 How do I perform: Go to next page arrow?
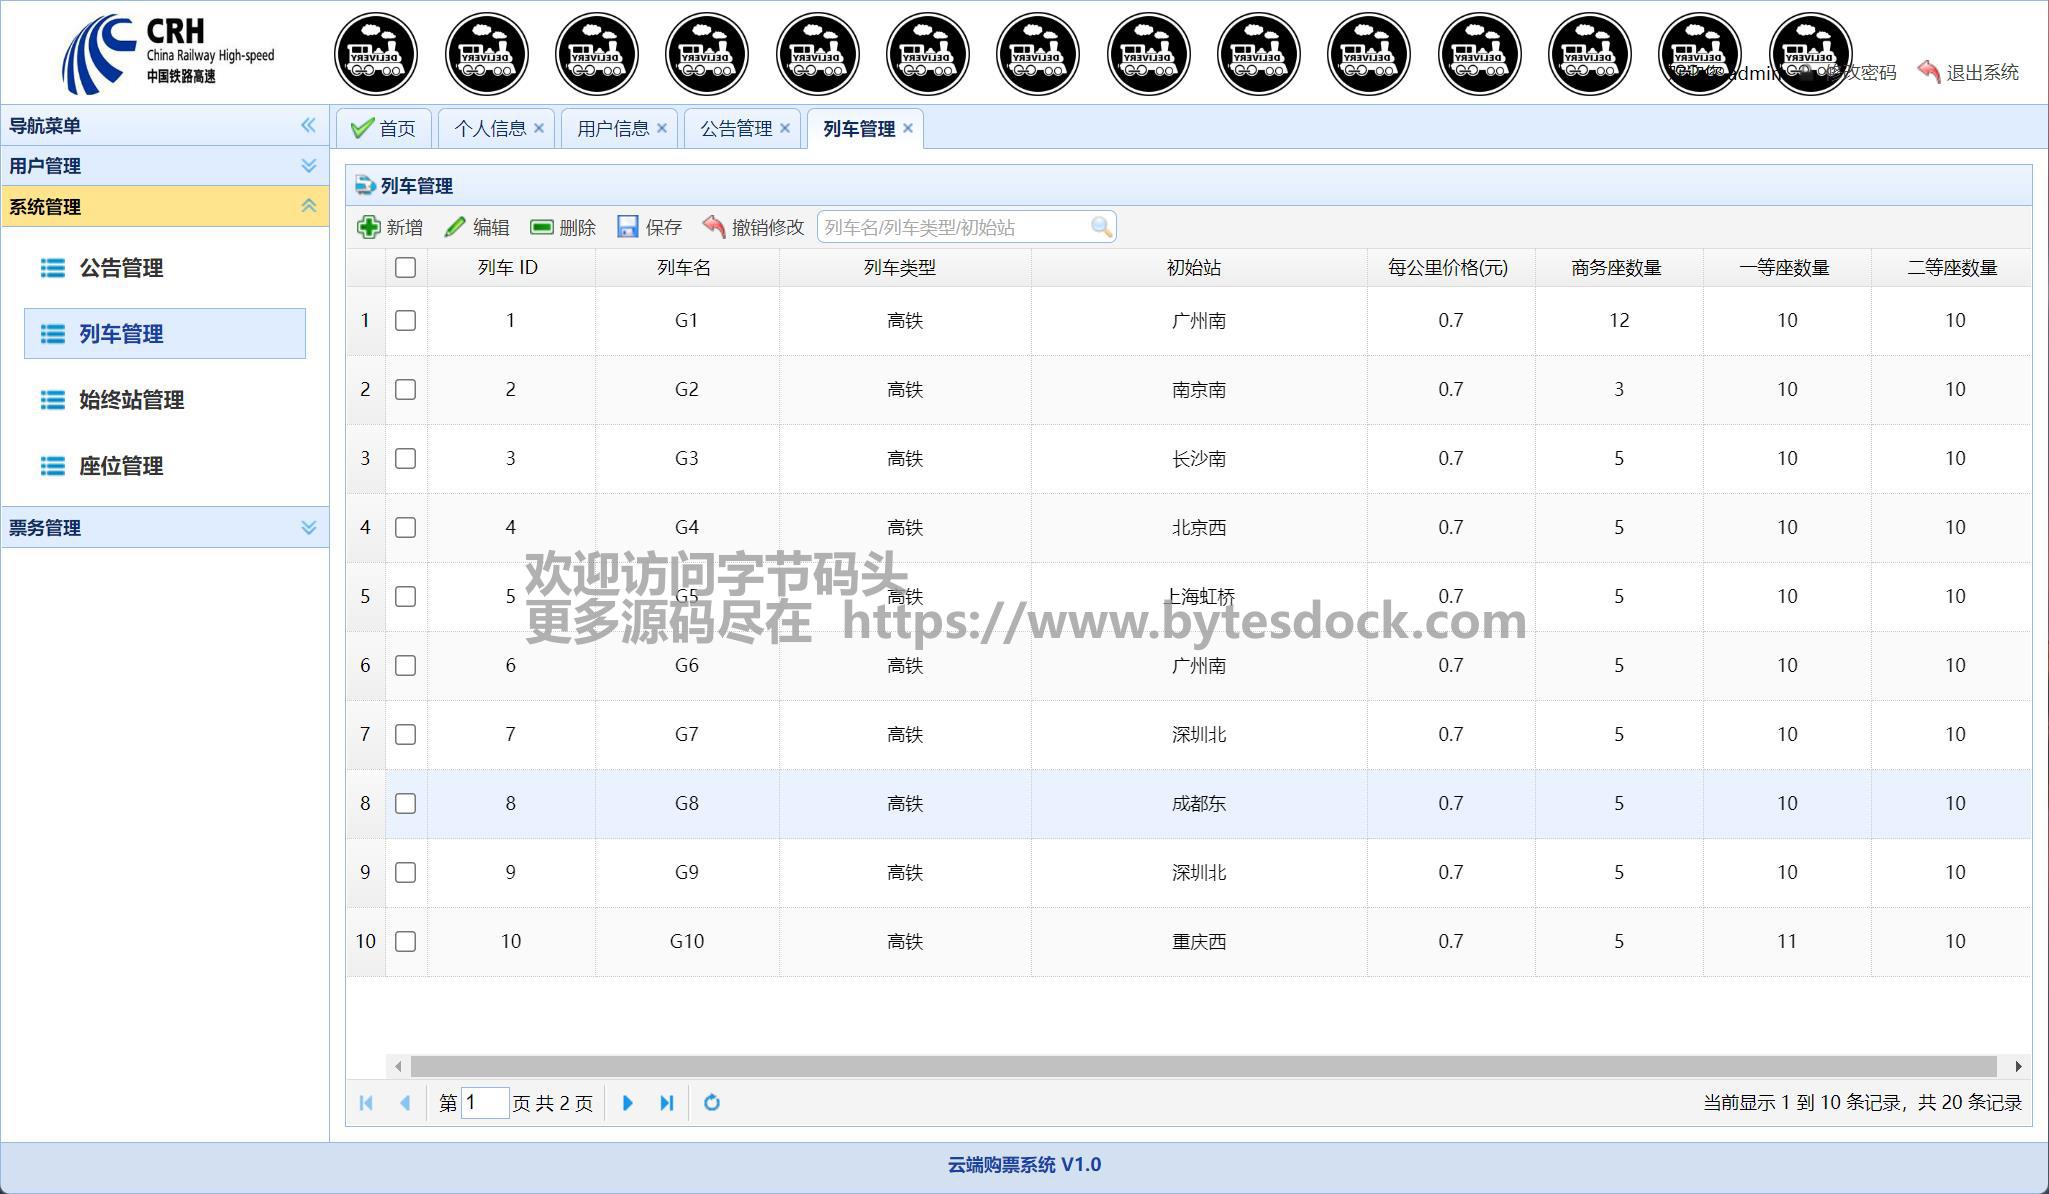(x=627, y=1102)
